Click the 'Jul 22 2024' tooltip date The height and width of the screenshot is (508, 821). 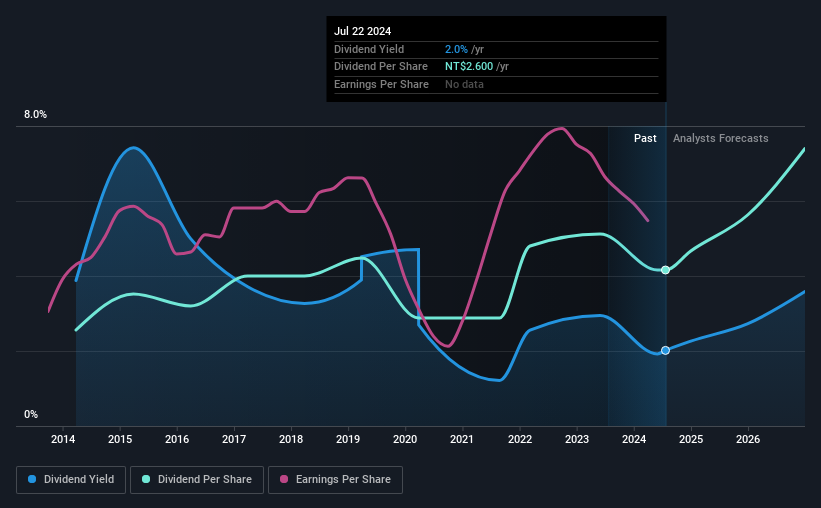pyautogui.click(x=362, y=31)
